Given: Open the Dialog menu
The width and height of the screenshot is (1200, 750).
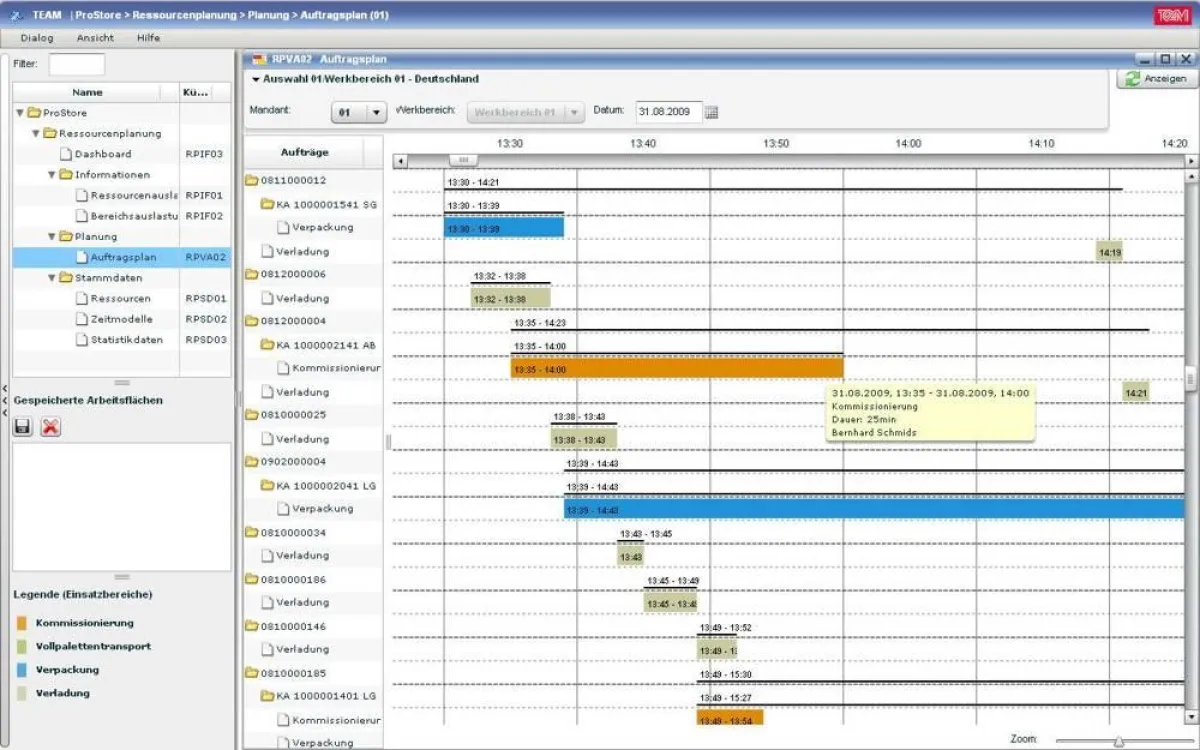Looking at the screenshot, I should click(36, 37).
